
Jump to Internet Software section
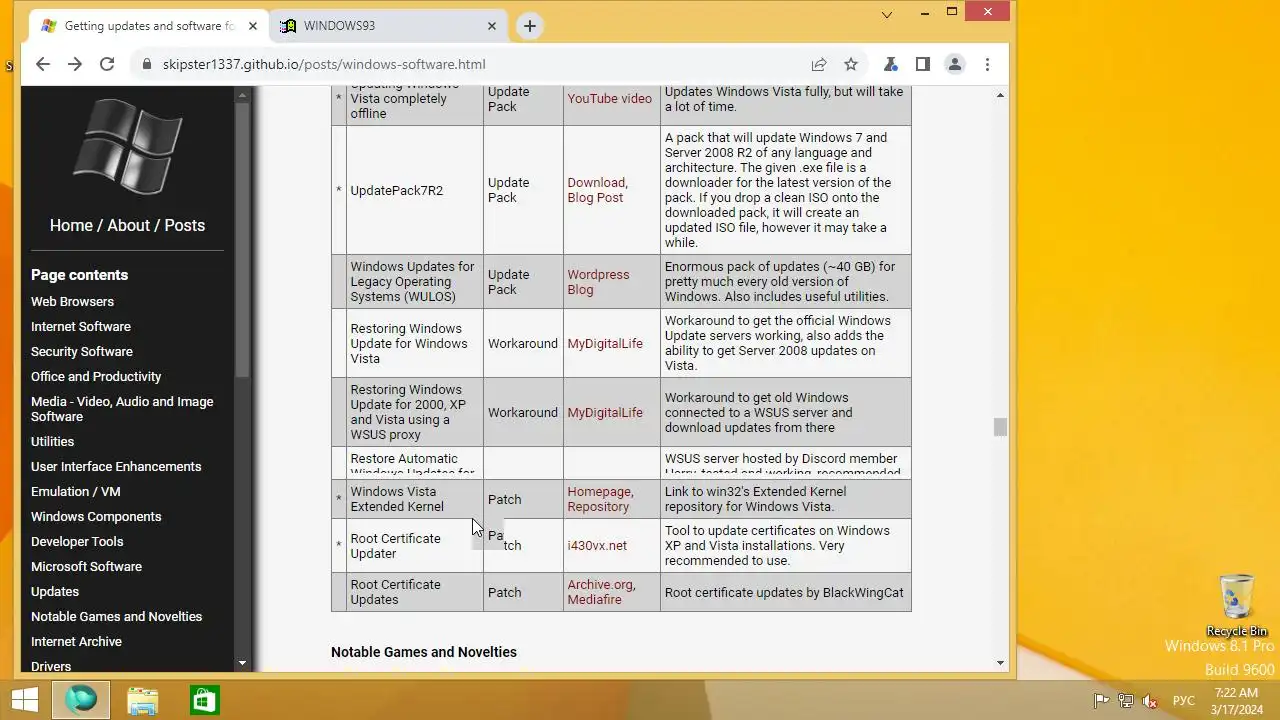pyautogui.click(x=81, y=326)
